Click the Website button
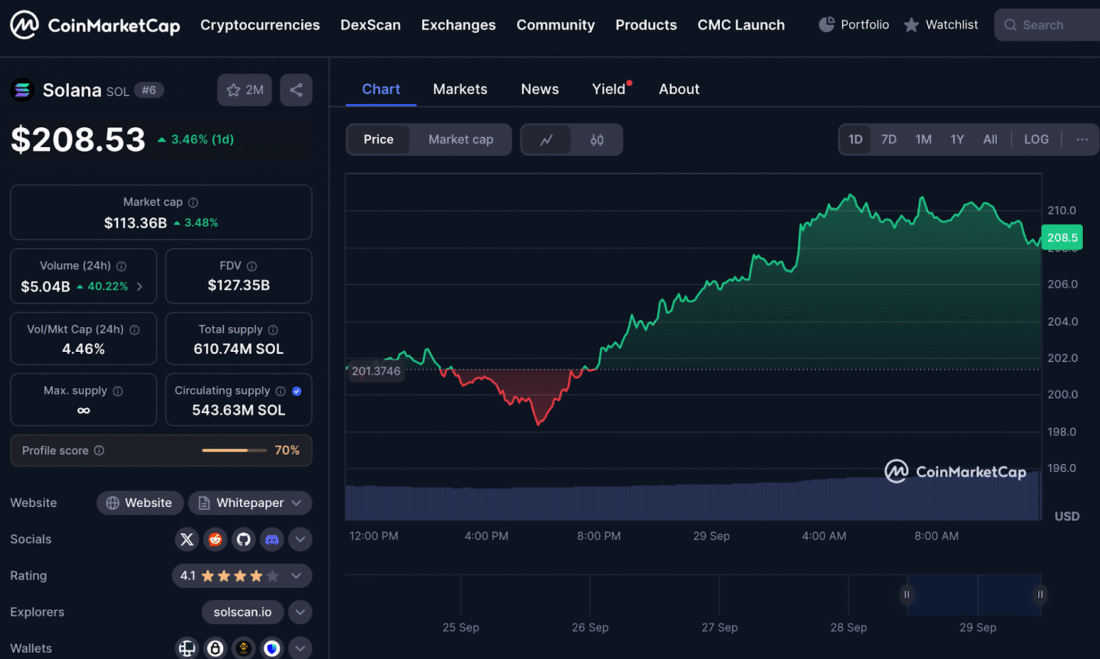The height and width of the screenshot is (659, 1100). tap(139, 503)
